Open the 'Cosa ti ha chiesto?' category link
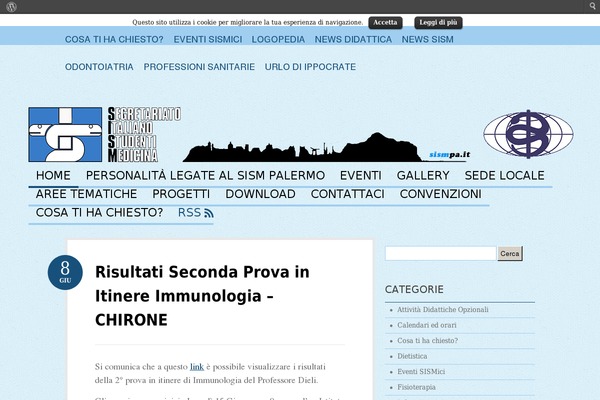This screenshot has height=400, width=600. pos(427,341)
